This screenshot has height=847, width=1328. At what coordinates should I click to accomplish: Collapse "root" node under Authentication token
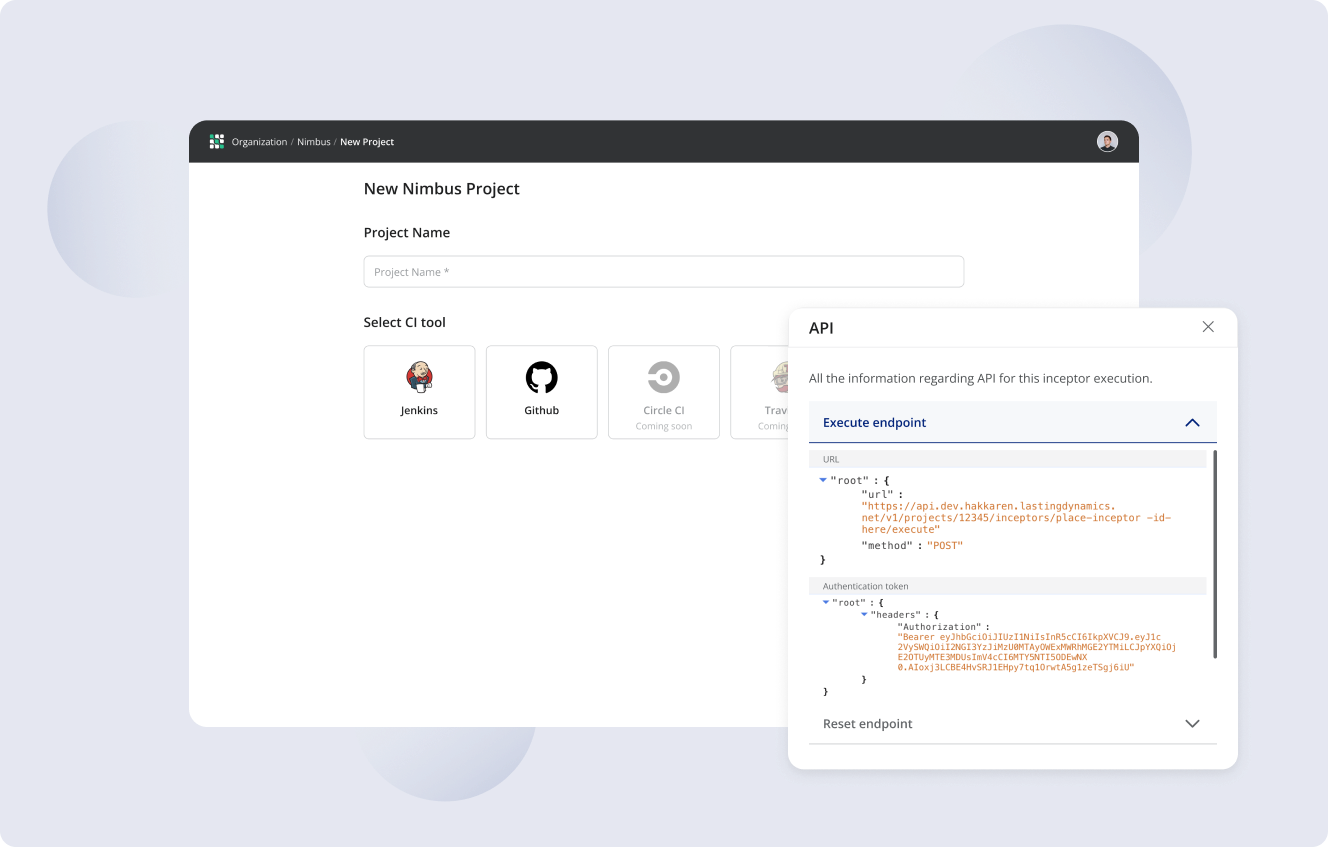point(826,602)
